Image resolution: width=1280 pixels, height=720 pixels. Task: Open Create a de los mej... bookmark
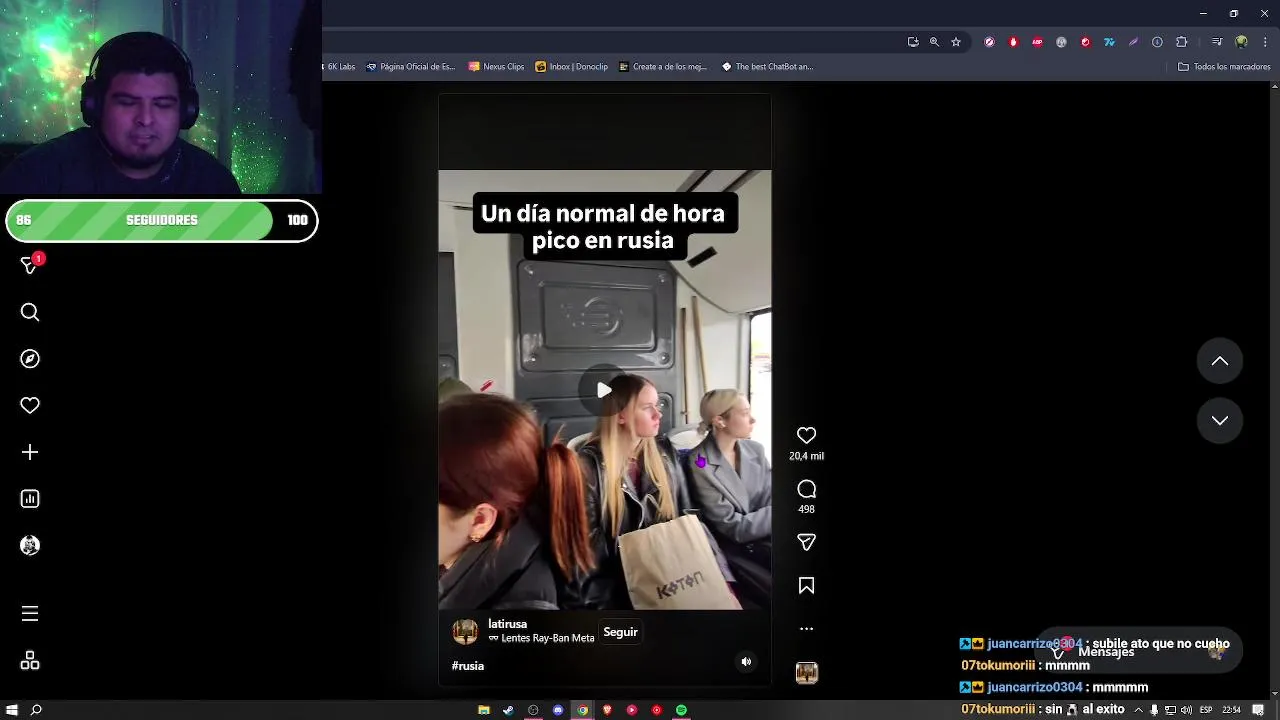662,67
